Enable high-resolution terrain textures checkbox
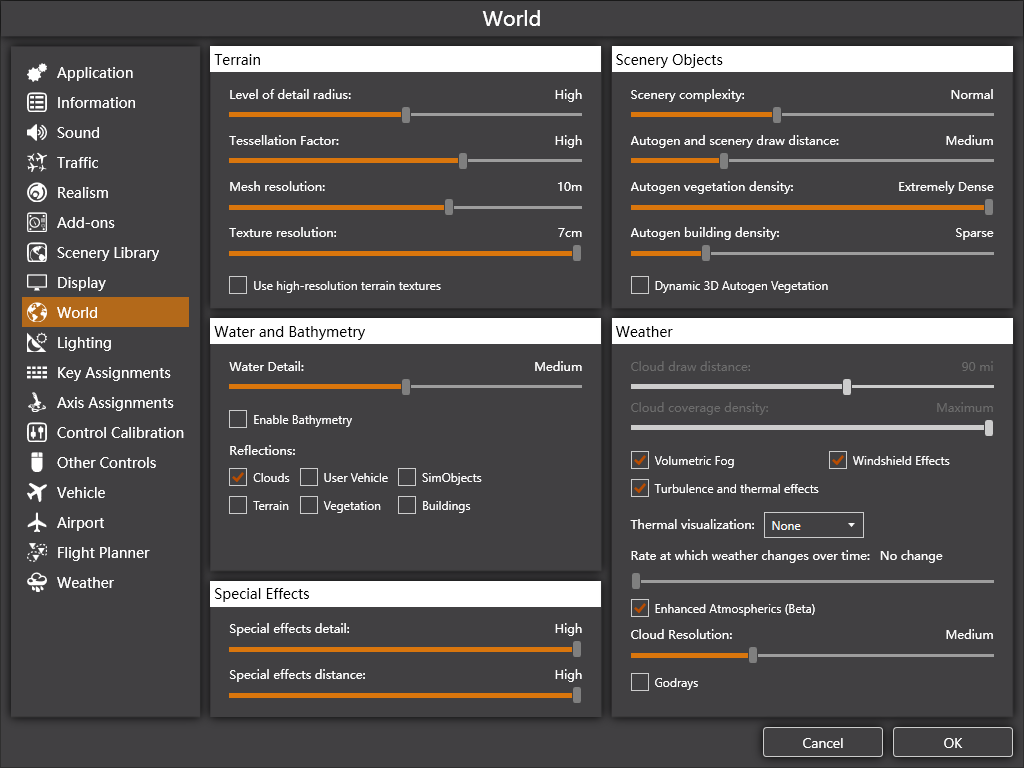This screenshot has width=1024, height=768. [238, 286]
